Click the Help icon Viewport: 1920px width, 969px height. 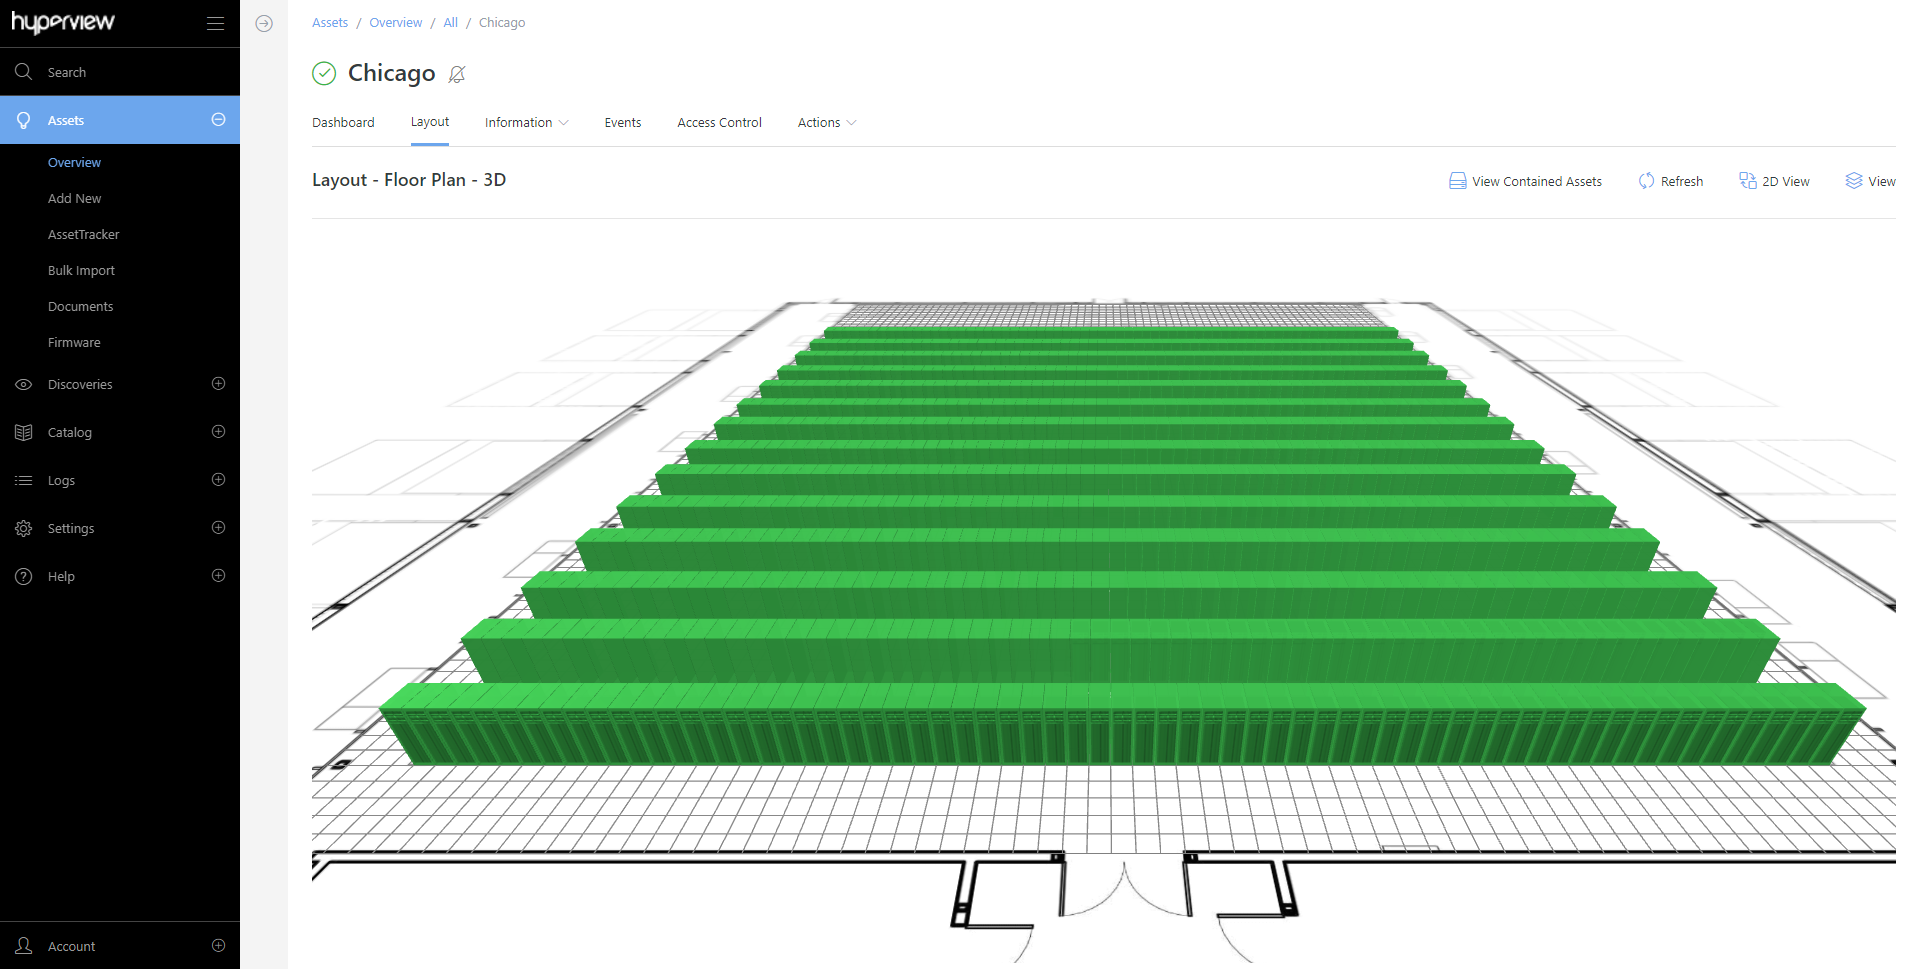(24, 576)
